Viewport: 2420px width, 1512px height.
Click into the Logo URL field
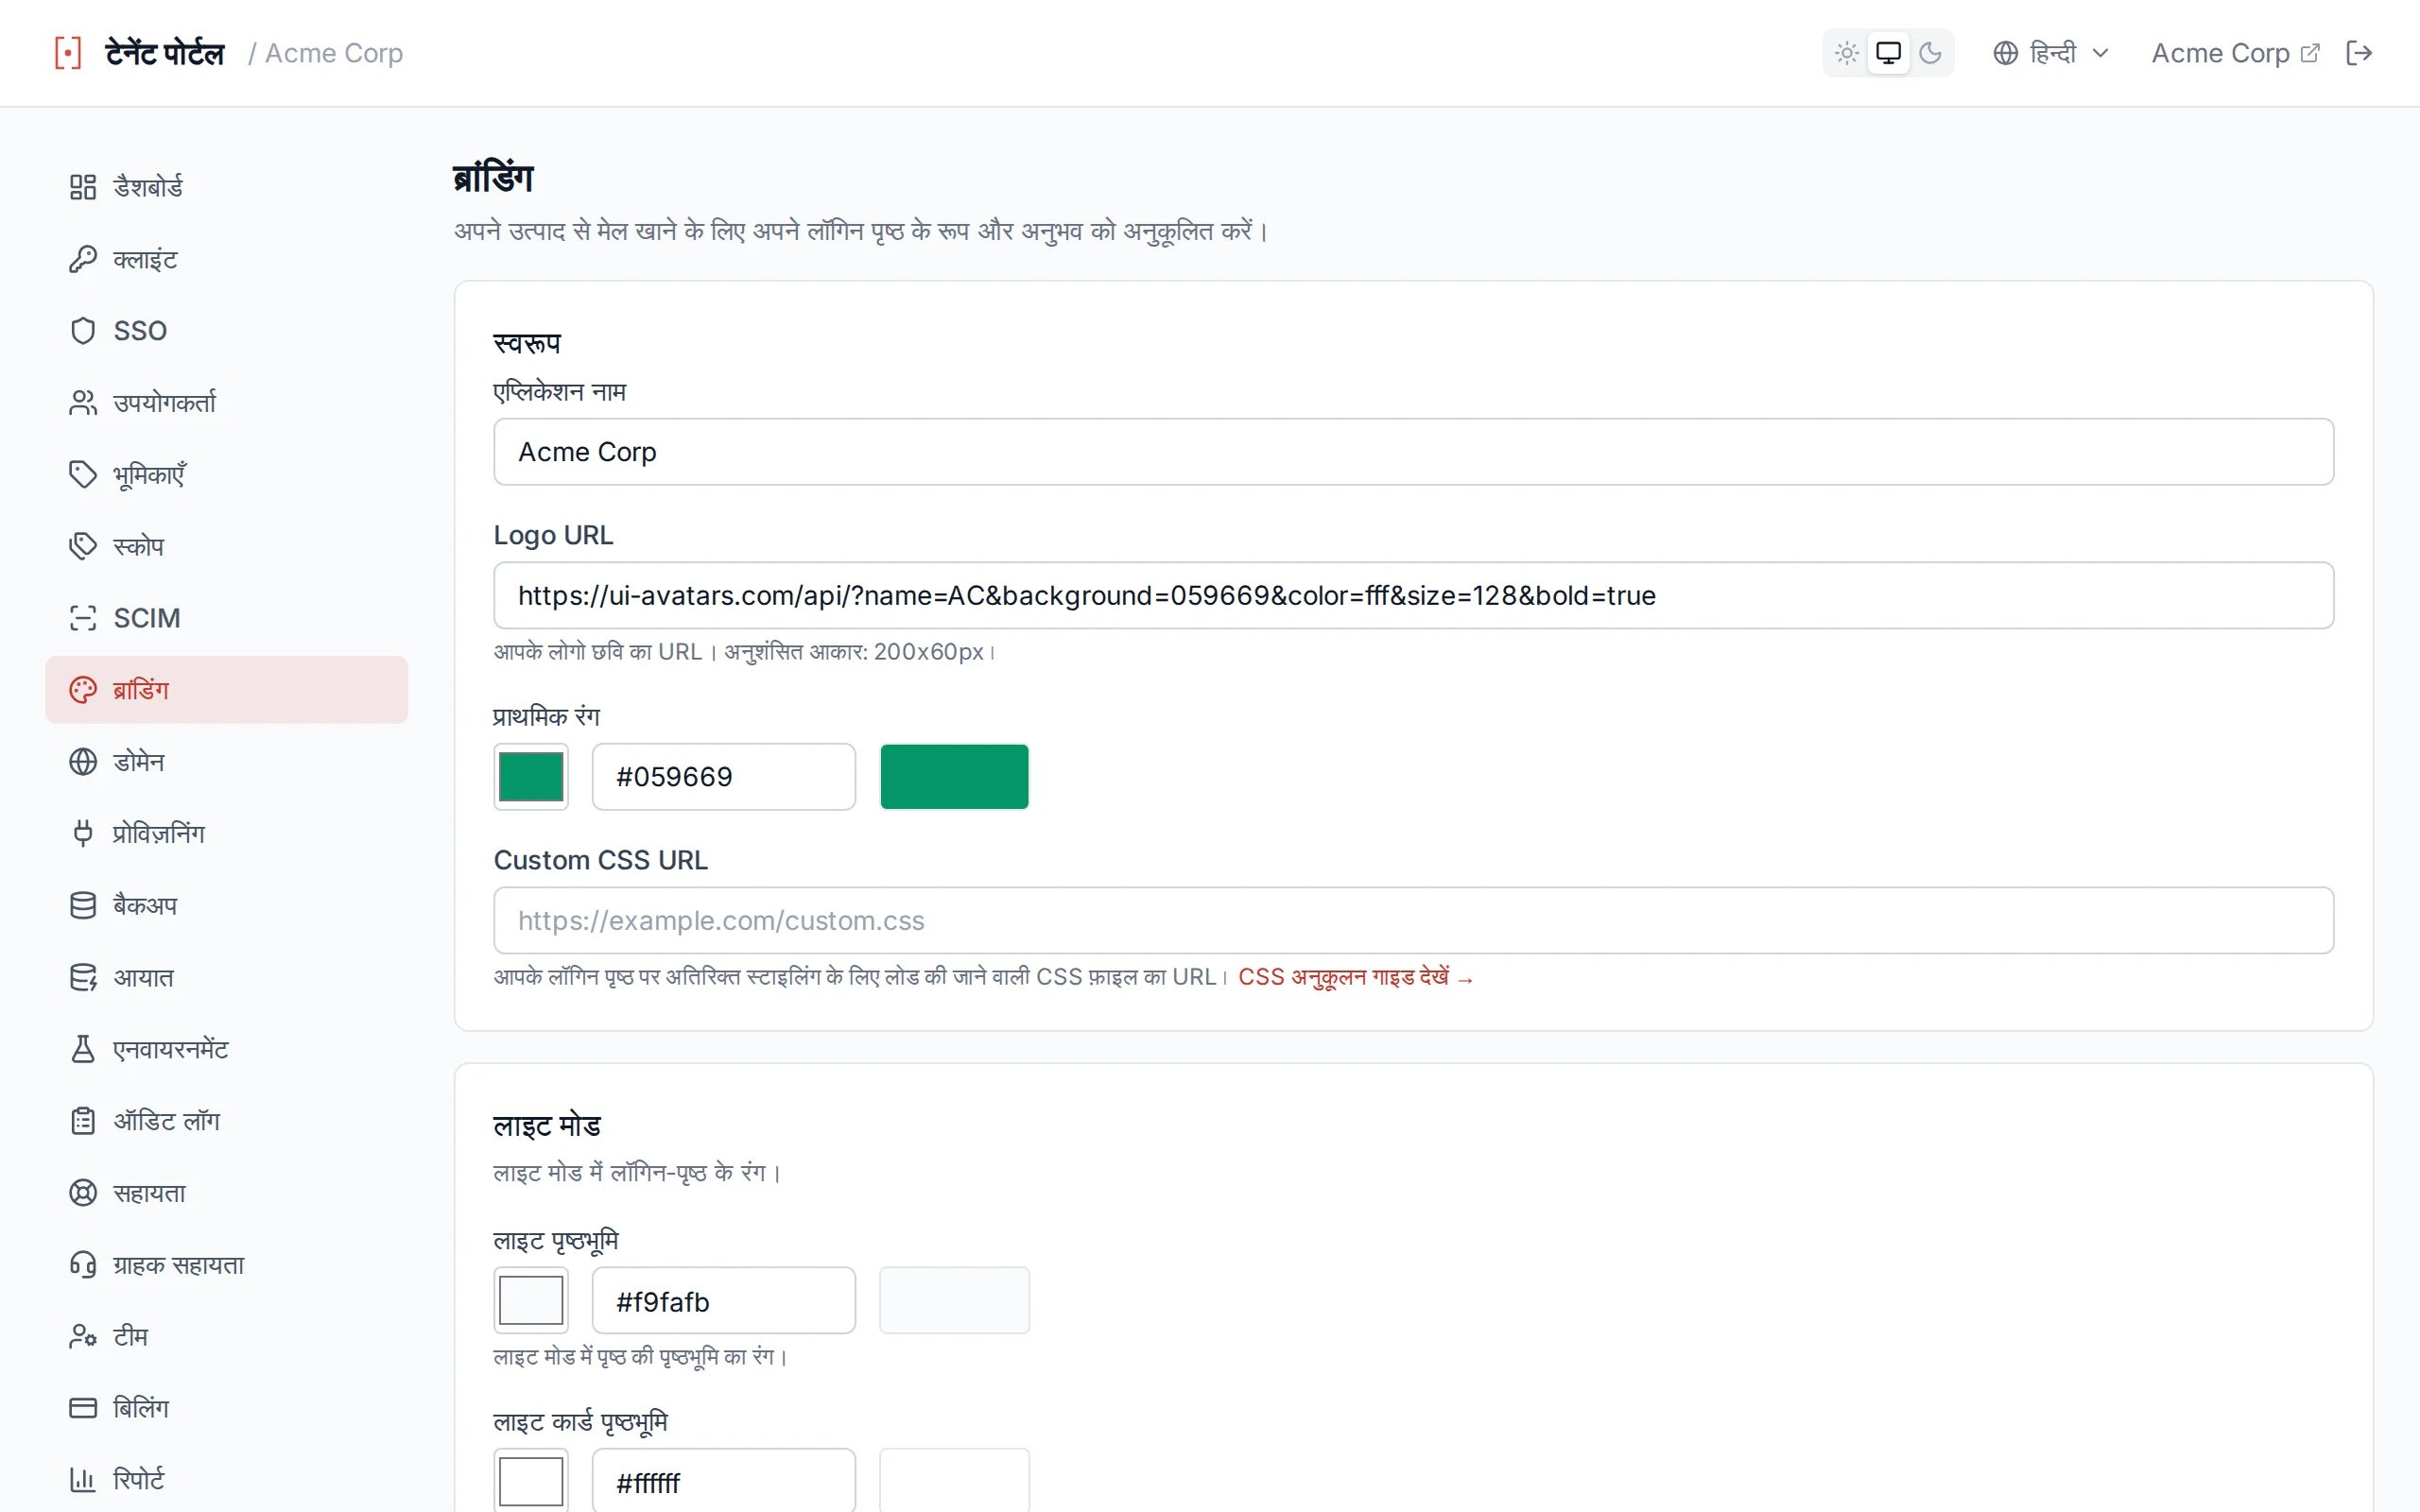[1413, 596]
